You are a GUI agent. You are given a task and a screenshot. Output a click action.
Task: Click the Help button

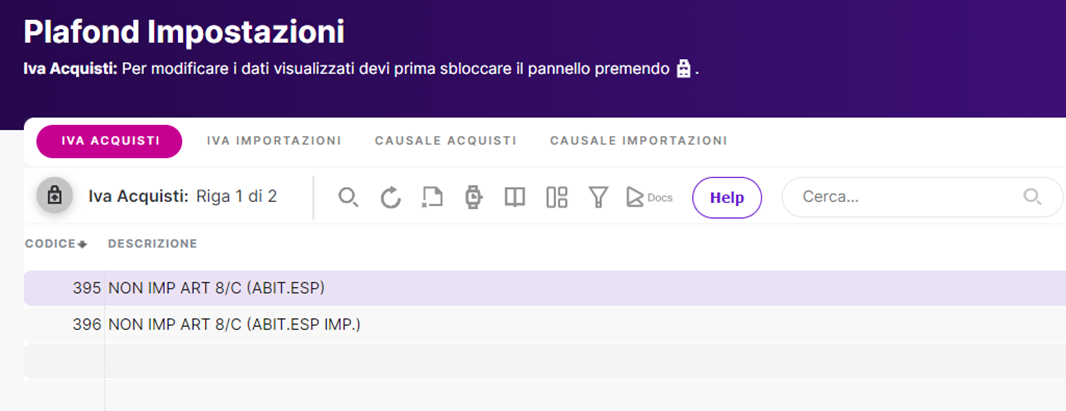tap(727, 198)
